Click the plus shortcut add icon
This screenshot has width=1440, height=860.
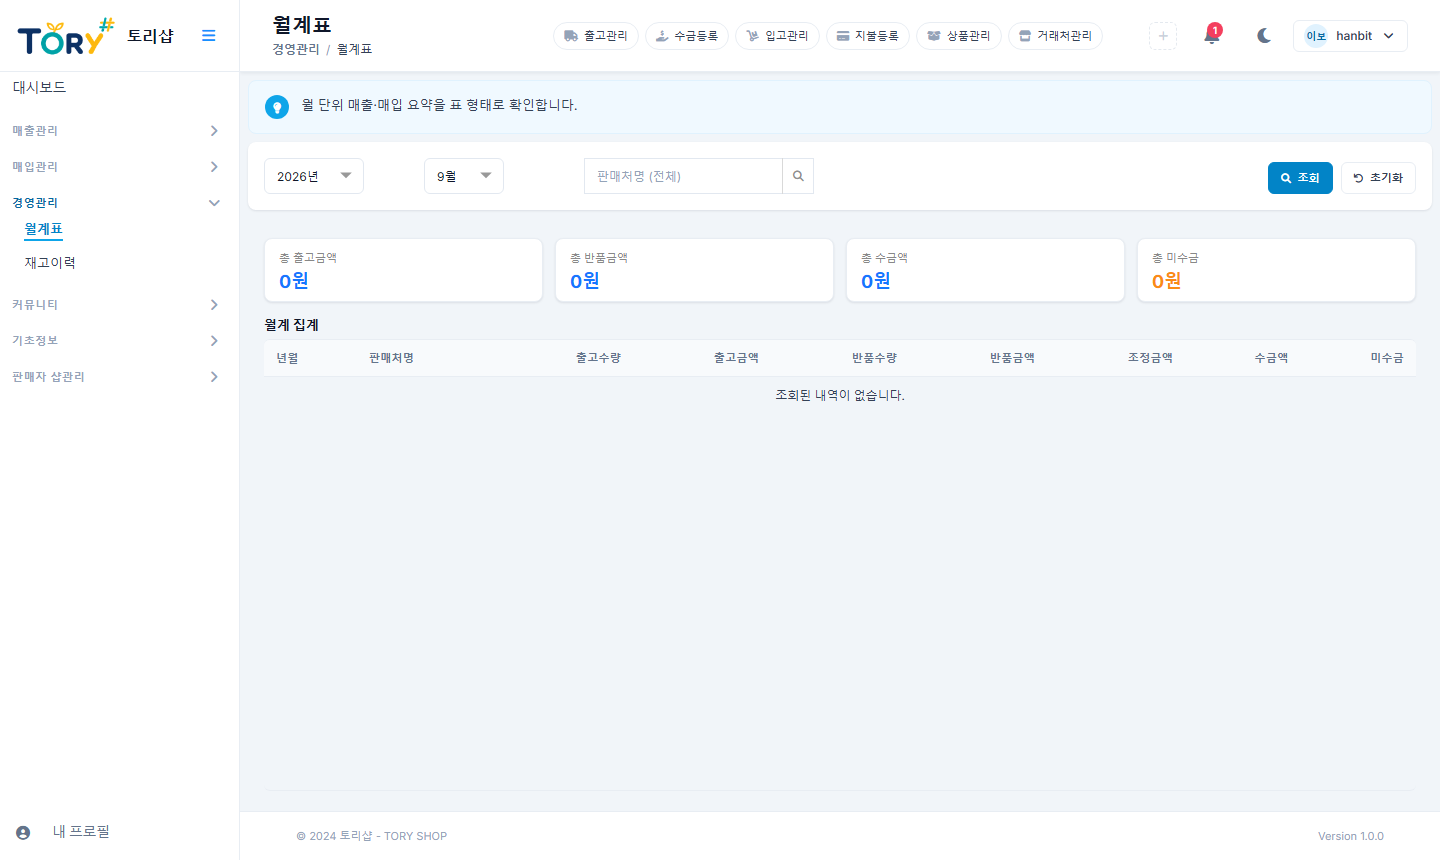click(x=1163, y=36)
